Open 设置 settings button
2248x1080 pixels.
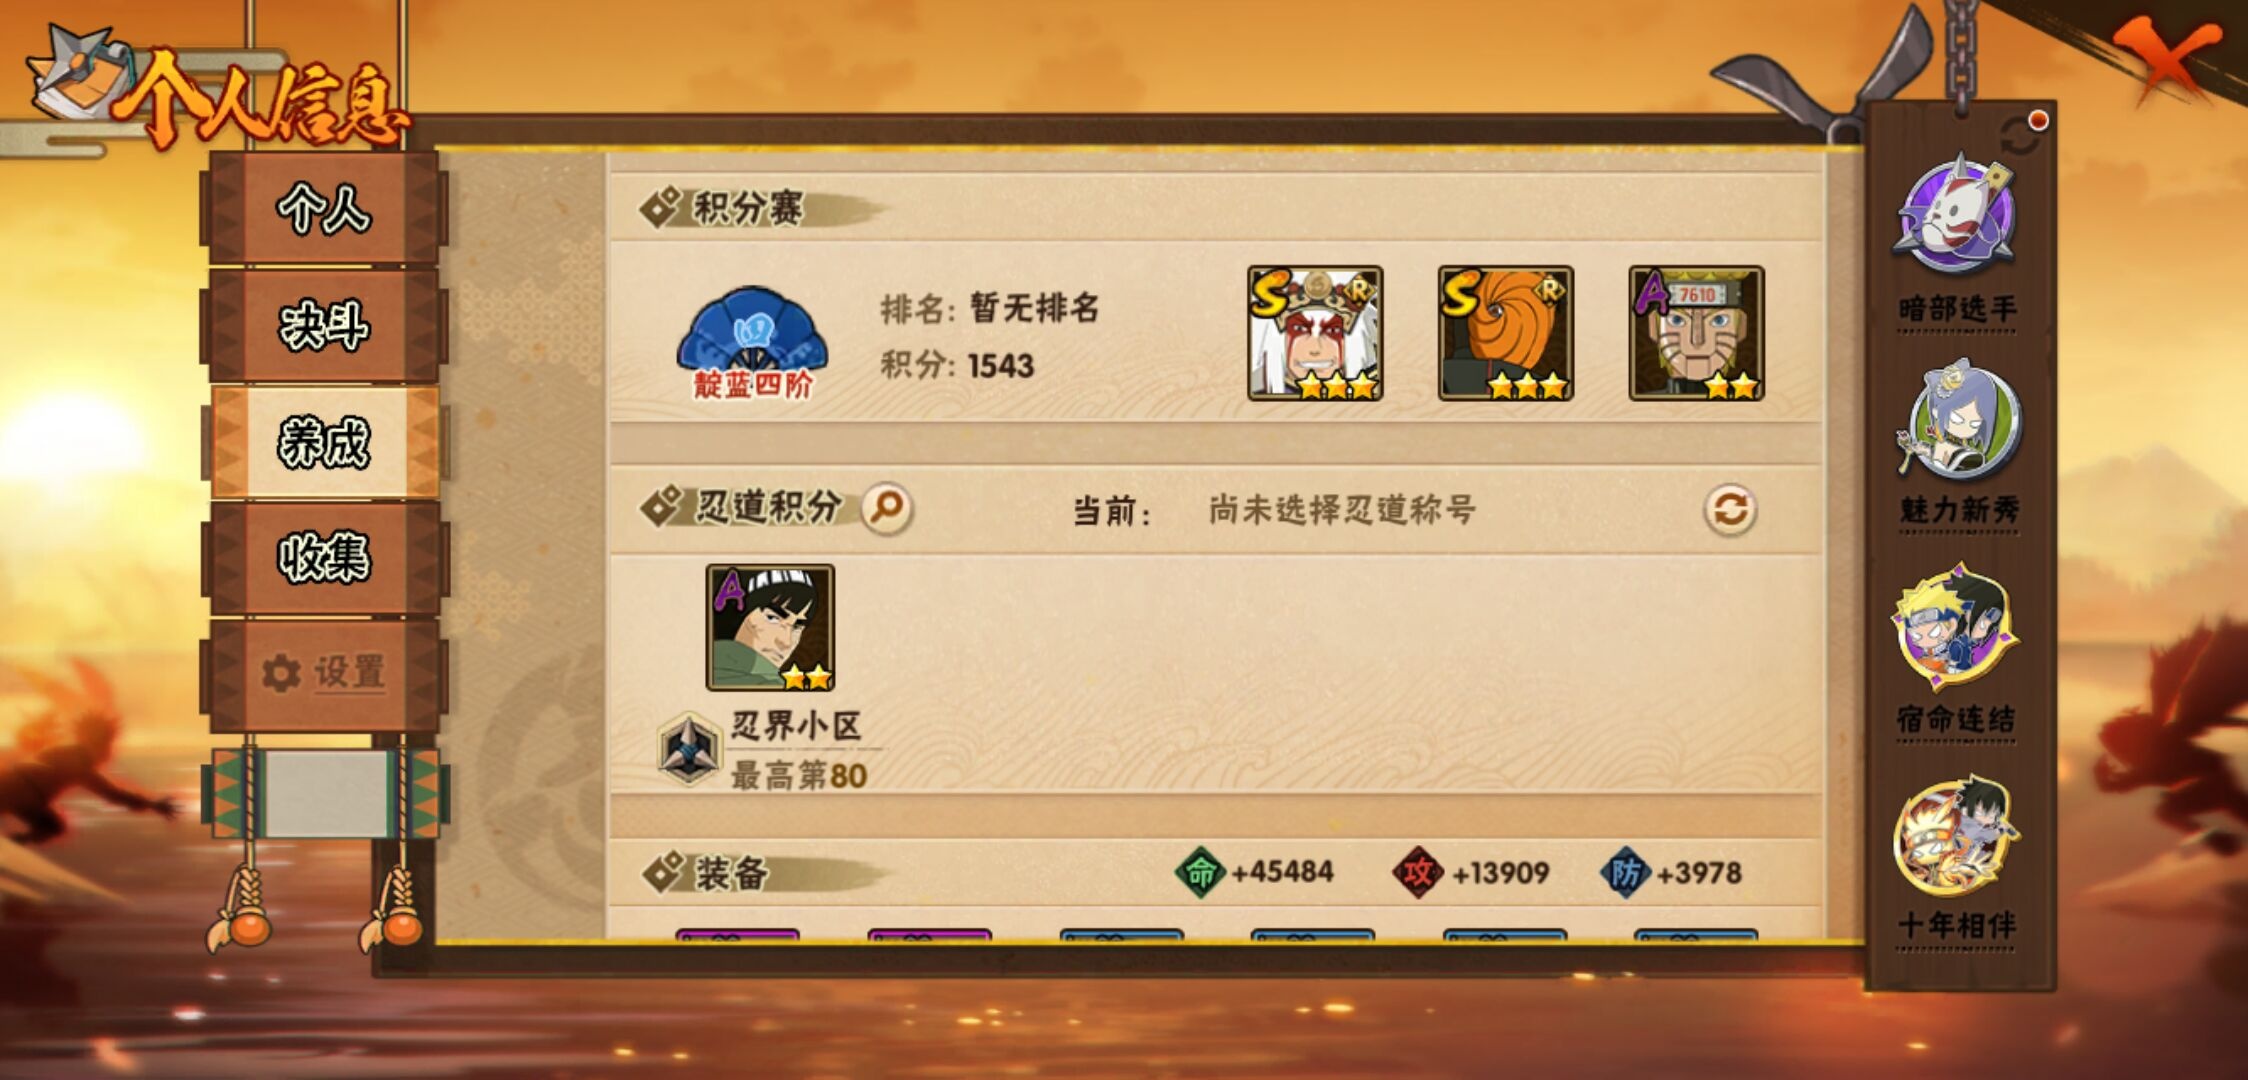coord(324,673)
